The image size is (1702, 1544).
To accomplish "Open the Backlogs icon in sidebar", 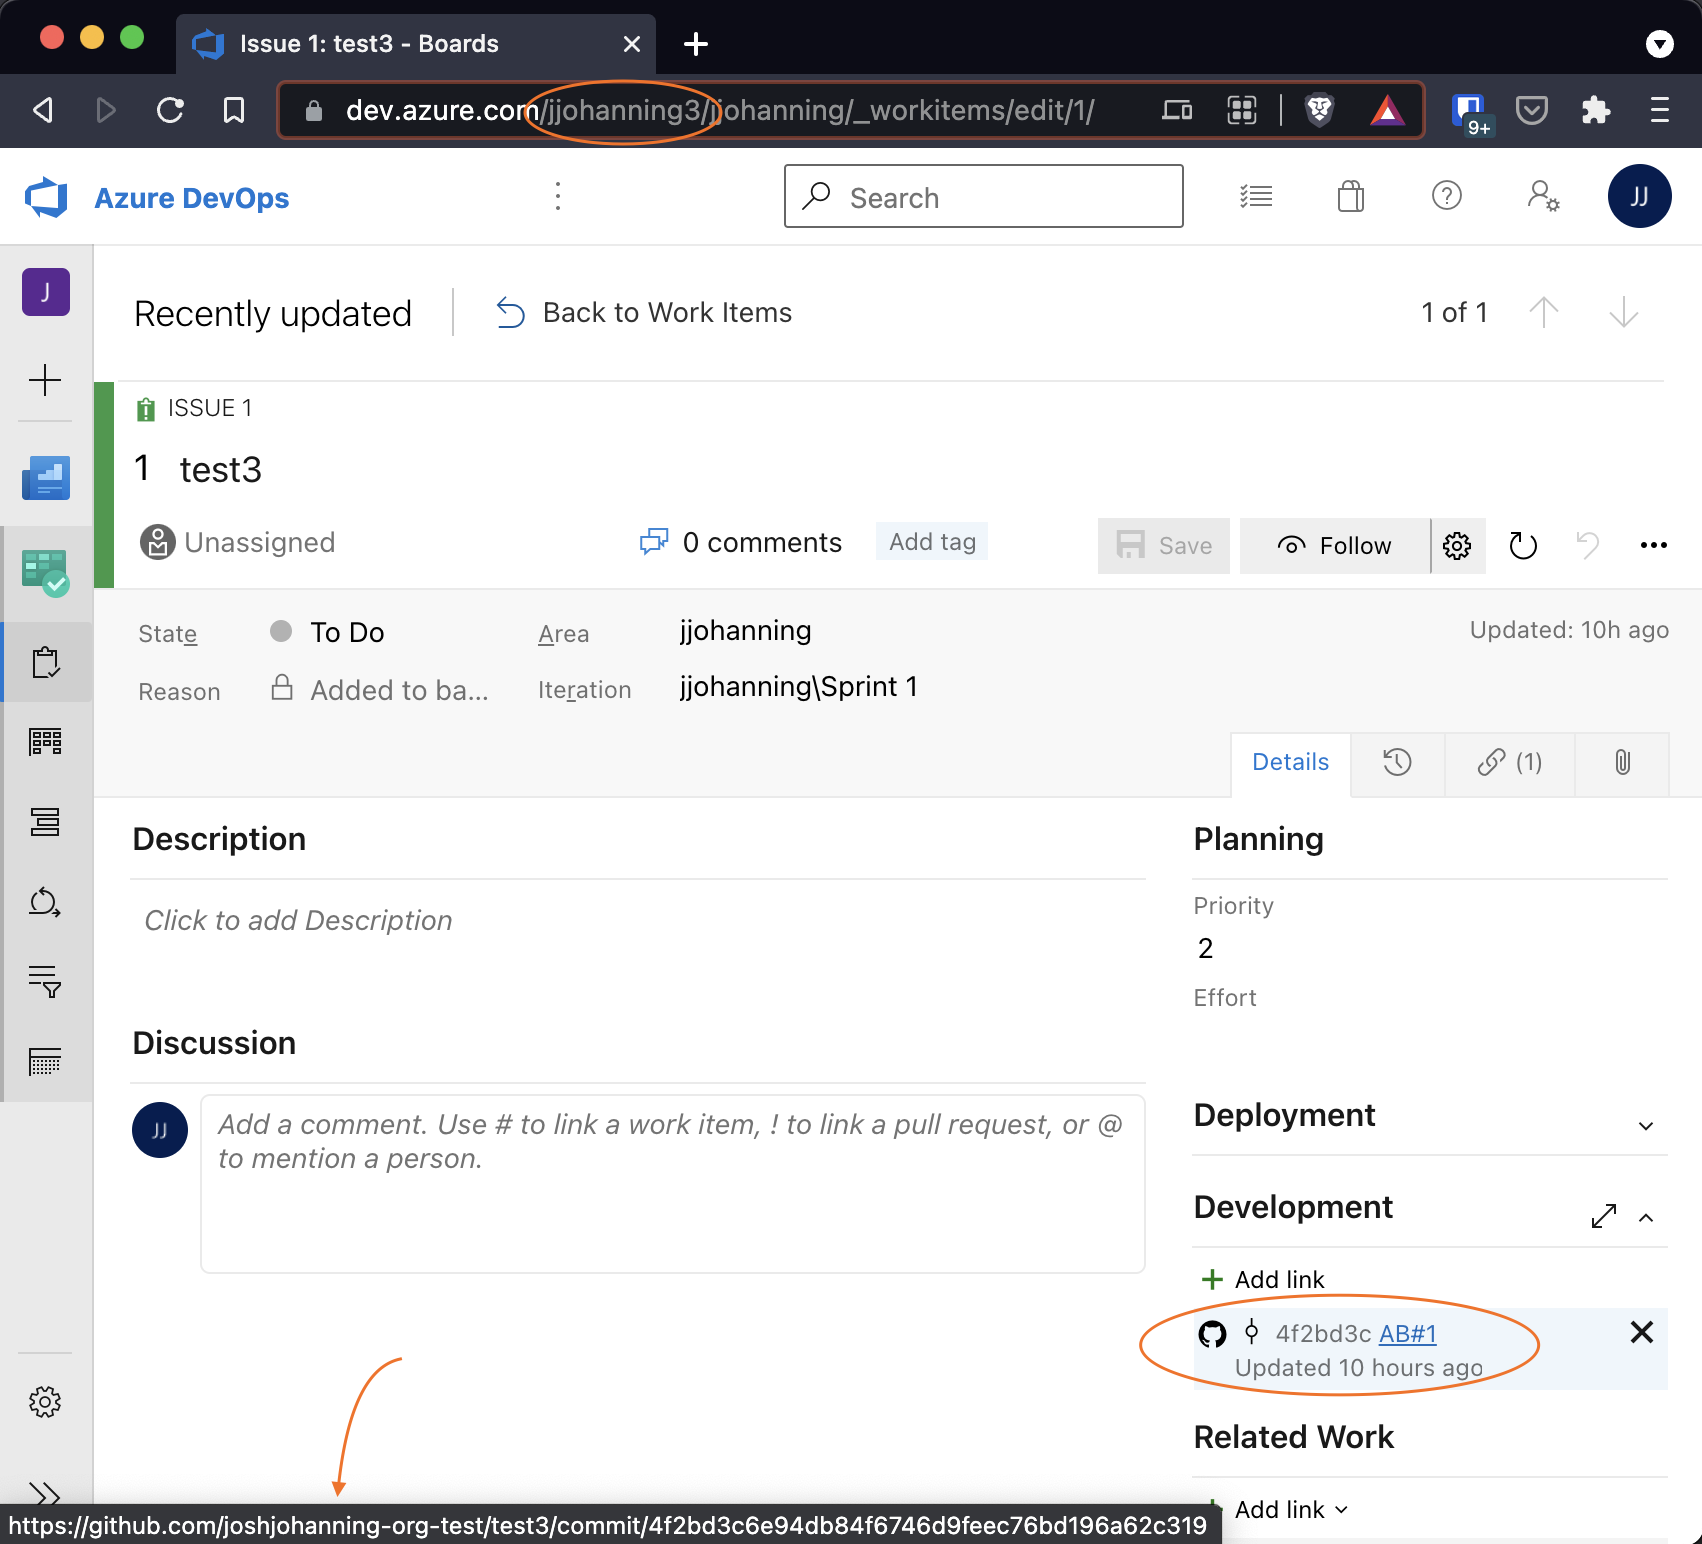I will coord(45,821).
